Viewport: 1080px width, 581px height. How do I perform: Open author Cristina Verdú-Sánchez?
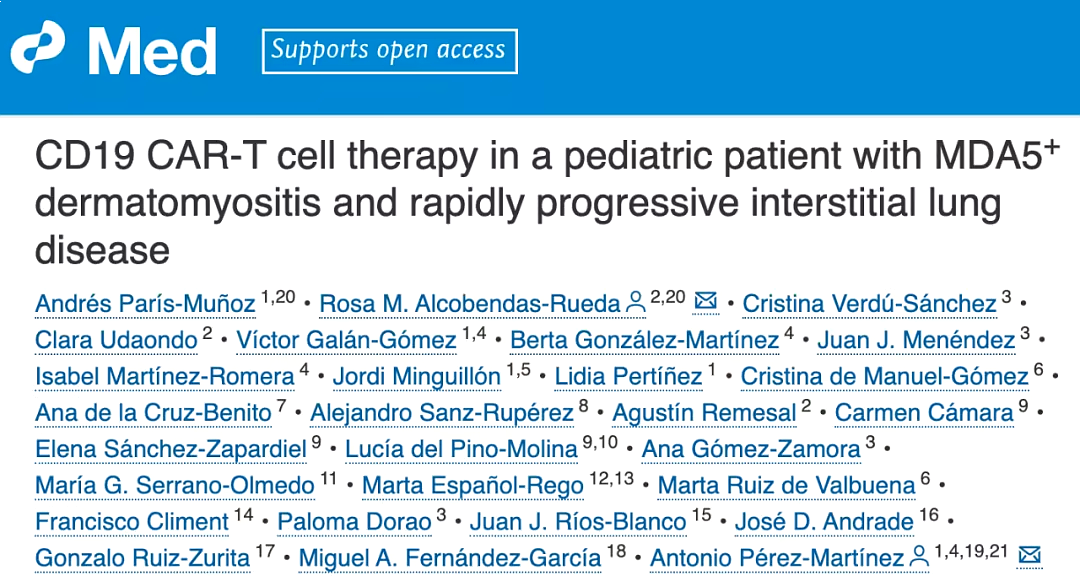(x=869, y=304)
